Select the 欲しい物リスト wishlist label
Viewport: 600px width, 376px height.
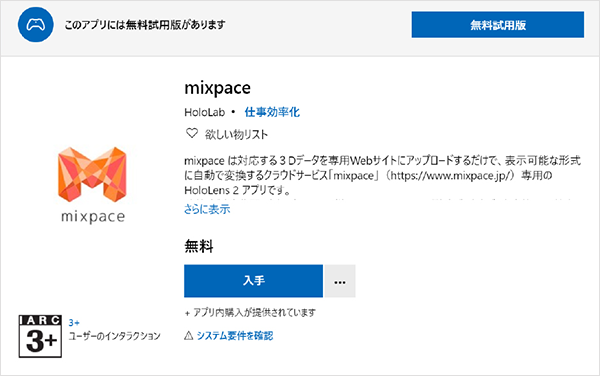coord(236,134)
